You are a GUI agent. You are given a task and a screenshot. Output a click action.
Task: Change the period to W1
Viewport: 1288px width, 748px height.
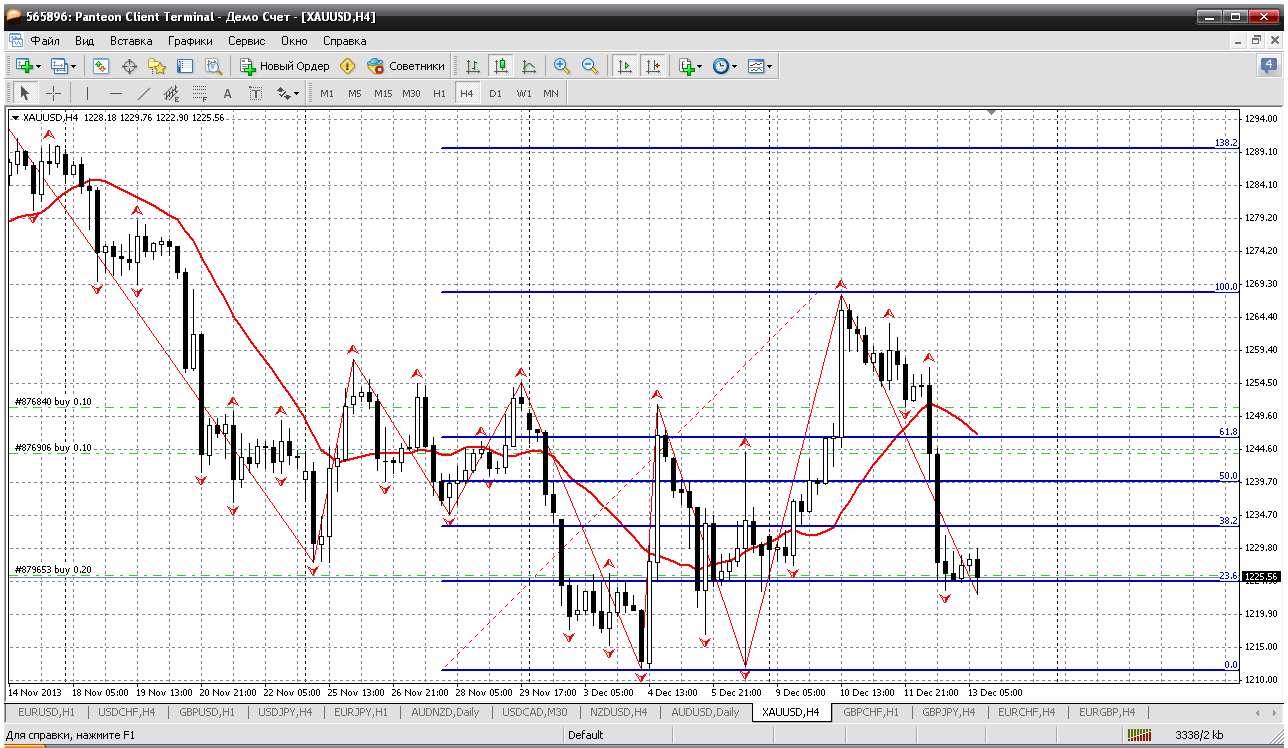point(523,93)
